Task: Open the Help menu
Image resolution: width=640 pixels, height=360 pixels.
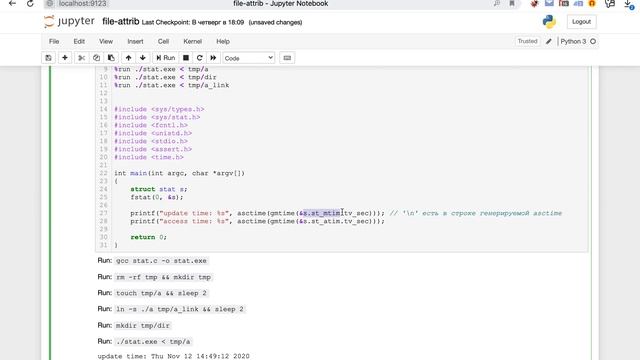Action: 223,41
